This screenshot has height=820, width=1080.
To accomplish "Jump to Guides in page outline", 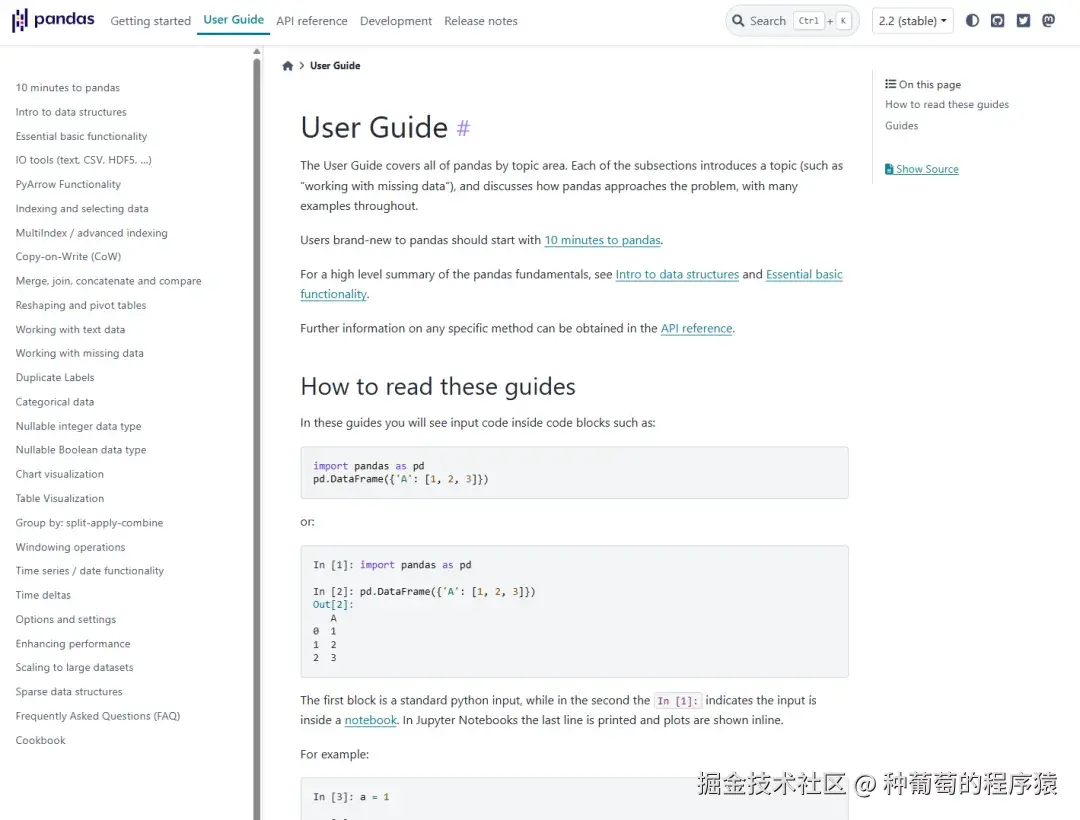I will coord(902,126).
